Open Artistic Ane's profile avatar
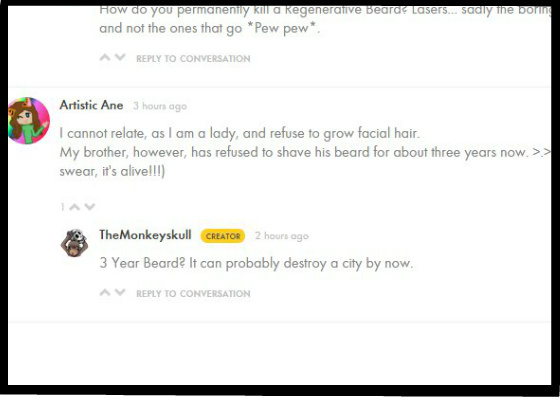The height and width of the screenshot is (400, 560). (x=29, y=121)
